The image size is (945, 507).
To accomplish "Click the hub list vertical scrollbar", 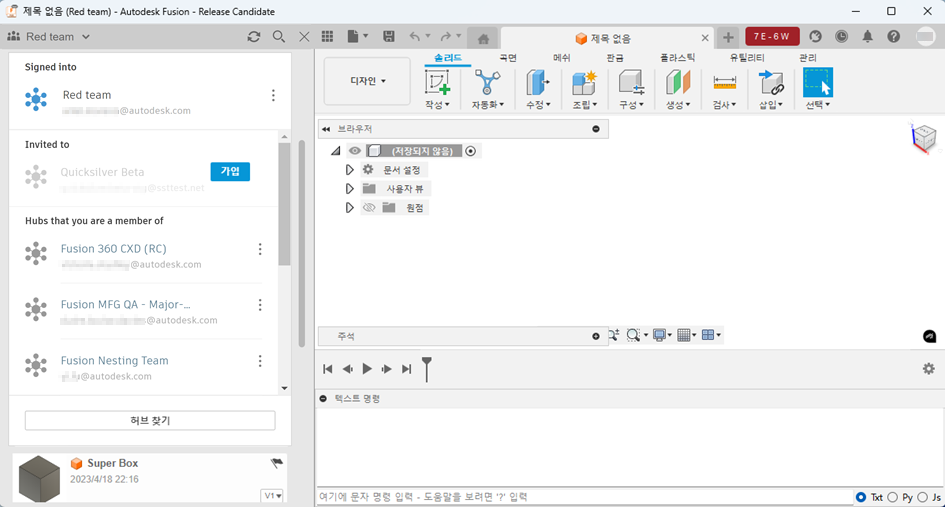I will tap(284, 203).
